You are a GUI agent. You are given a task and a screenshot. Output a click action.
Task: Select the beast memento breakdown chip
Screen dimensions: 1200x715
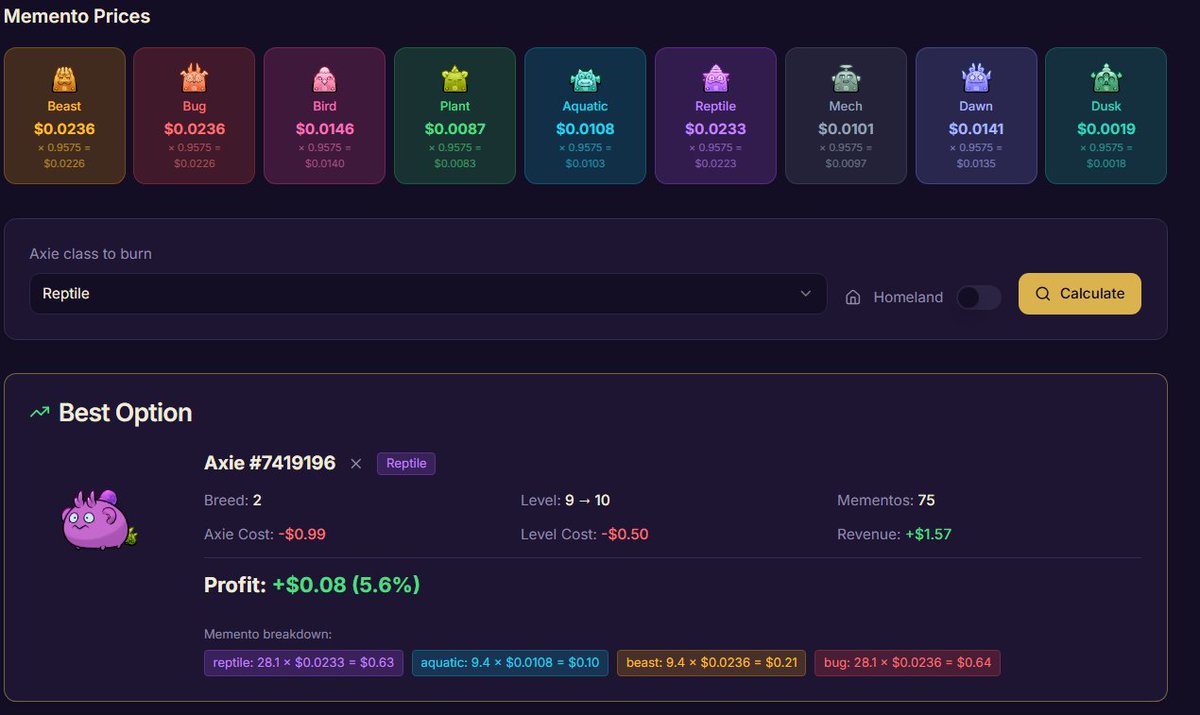coord(711,663)
